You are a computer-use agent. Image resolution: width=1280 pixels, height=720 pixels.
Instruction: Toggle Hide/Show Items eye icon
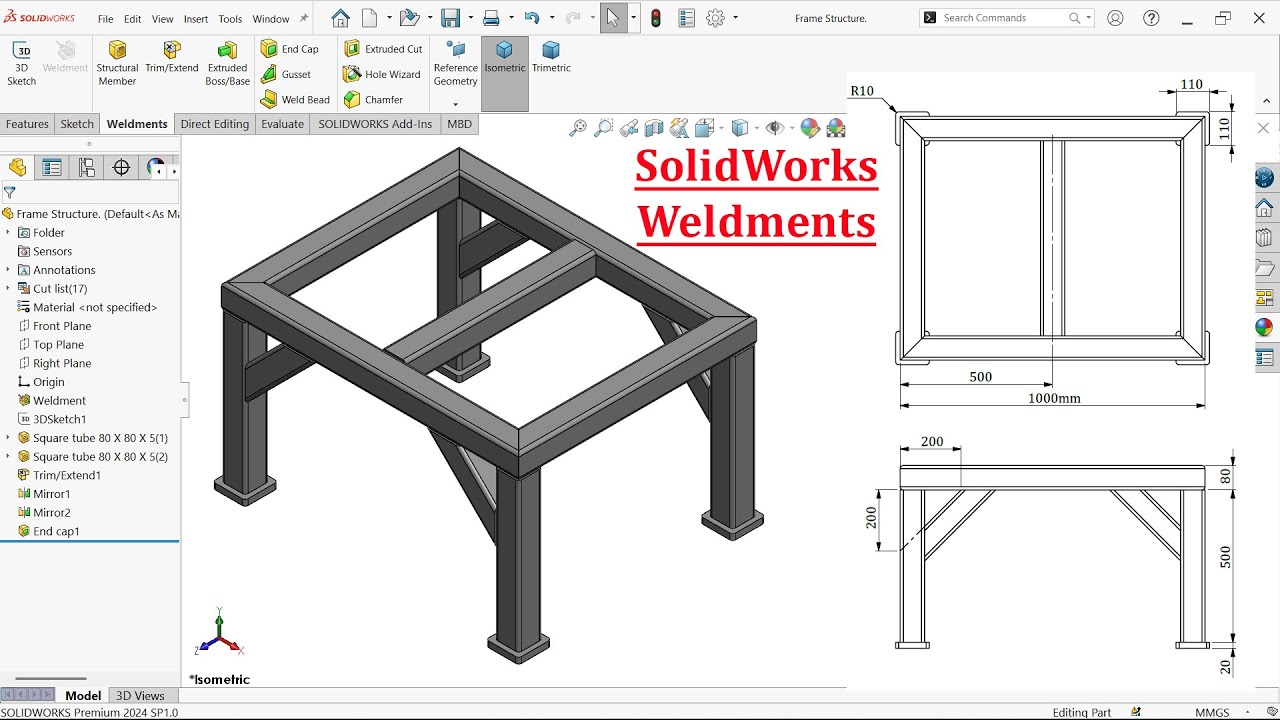click(x=773, y=128)
